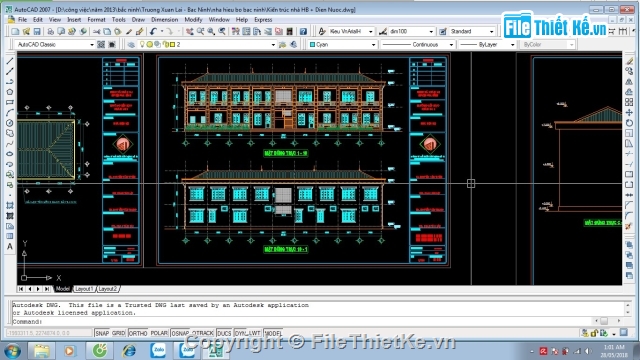Undo the last action with the curved arrow
This screenshot has height=360, width=640.
pos(153,31)
